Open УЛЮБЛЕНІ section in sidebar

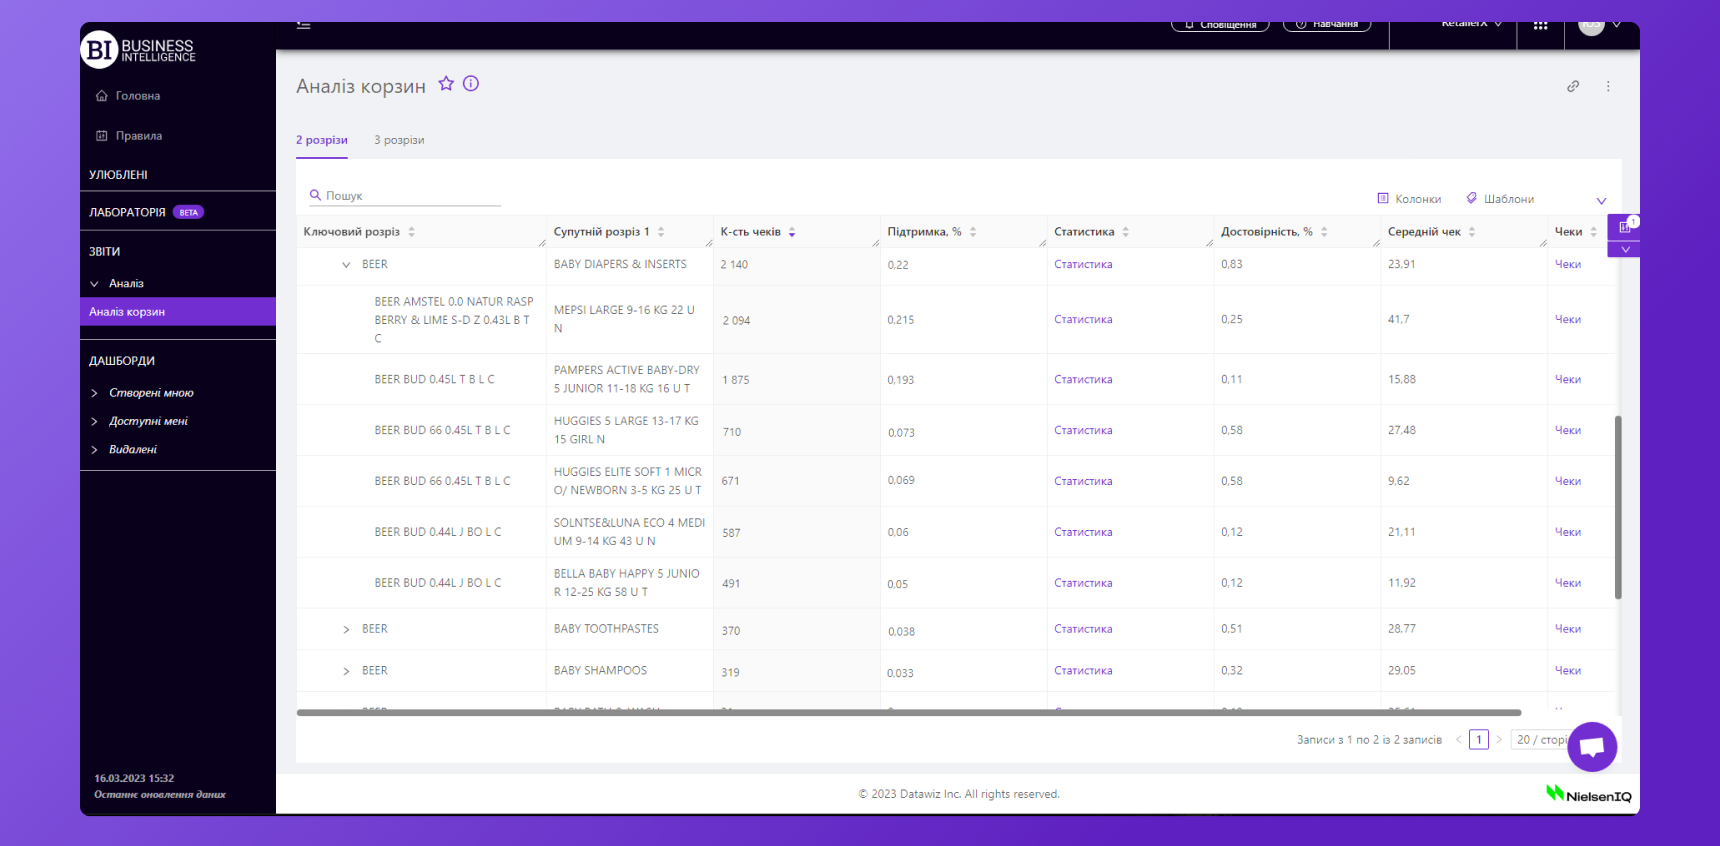tap(118, 175)
